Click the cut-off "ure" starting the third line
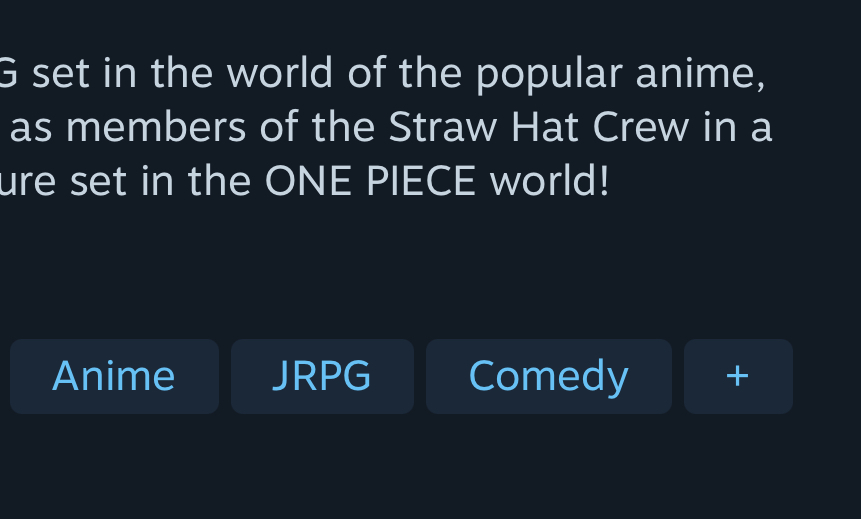The height and width of the screenshot is (519, 861). 27,184
